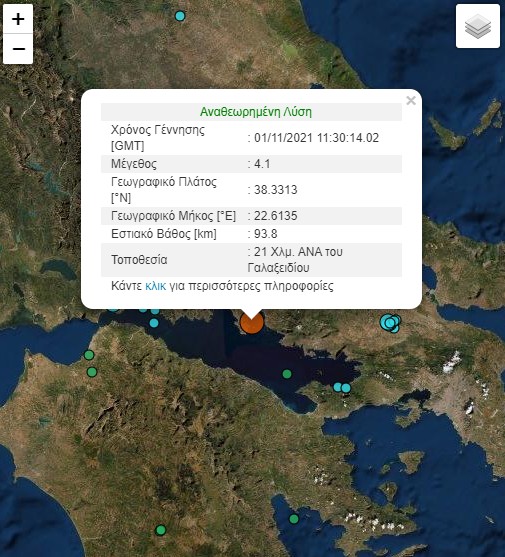Select the large orange earthquake marker

pos(252,323)
